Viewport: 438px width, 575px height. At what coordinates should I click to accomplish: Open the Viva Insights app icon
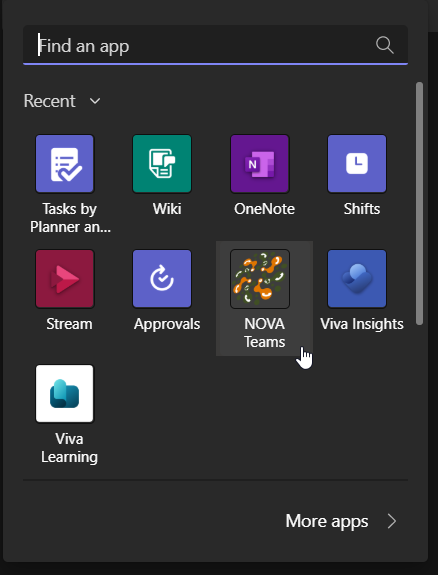(357, 279)
